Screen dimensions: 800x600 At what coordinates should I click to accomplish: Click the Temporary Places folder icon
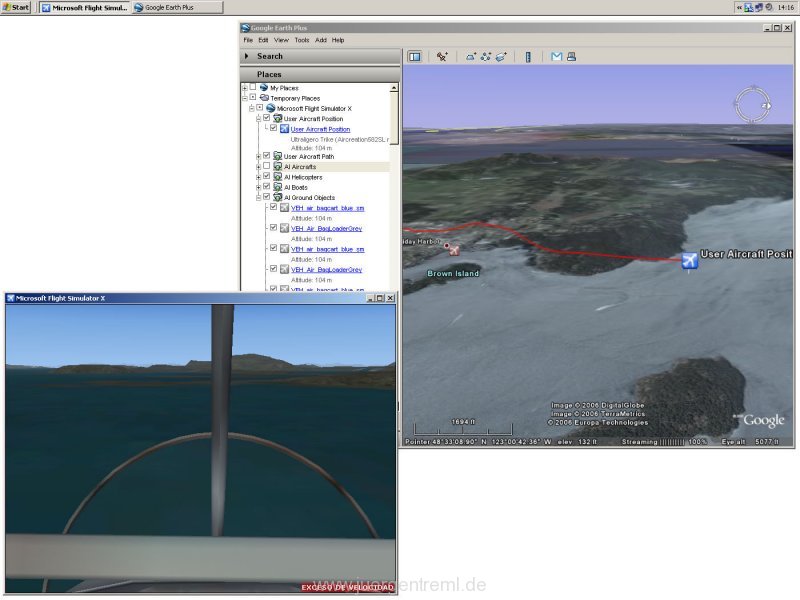click(264, 98)
